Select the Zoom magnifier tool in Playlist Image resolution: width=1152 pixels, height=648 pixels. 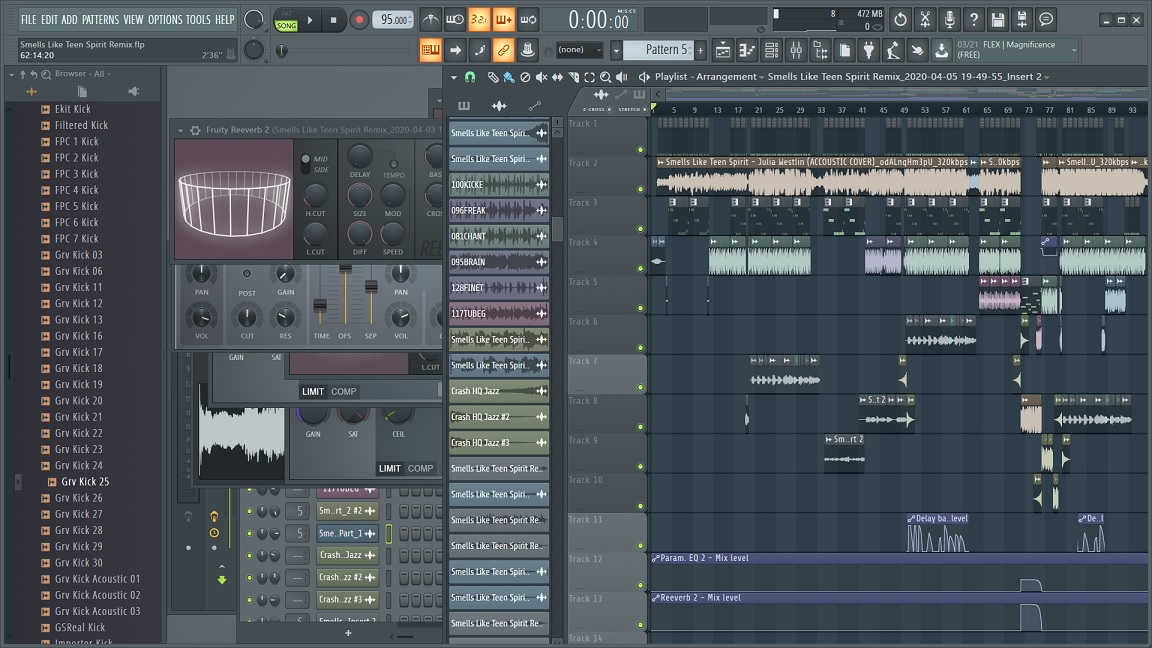pyautogui.click(x=605, y=76)
